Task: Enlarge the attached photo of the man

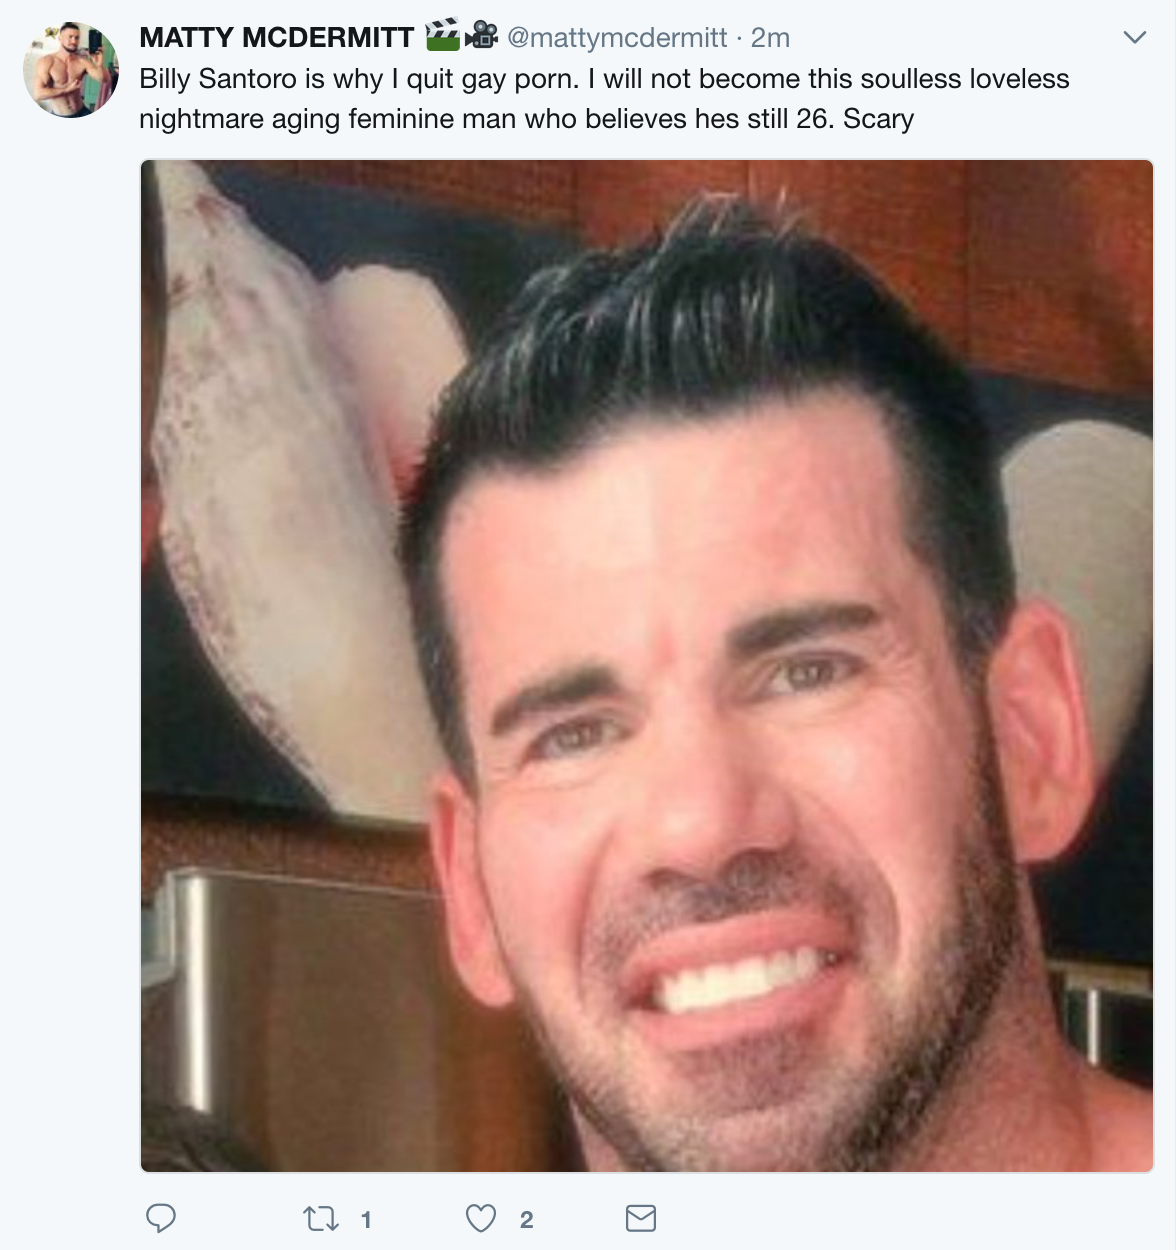Action: [647, 666]
